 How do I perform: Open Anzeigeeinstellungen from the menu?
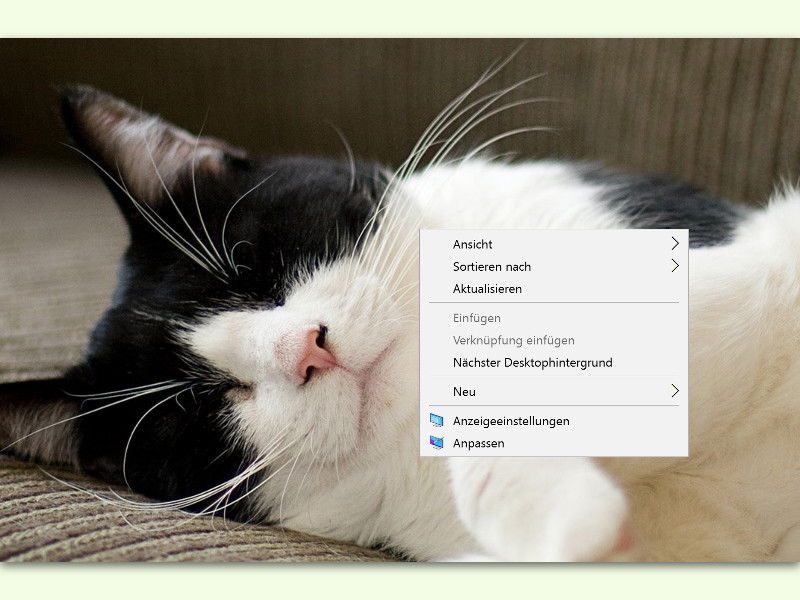pyautogui.click(x=554, y=421)
